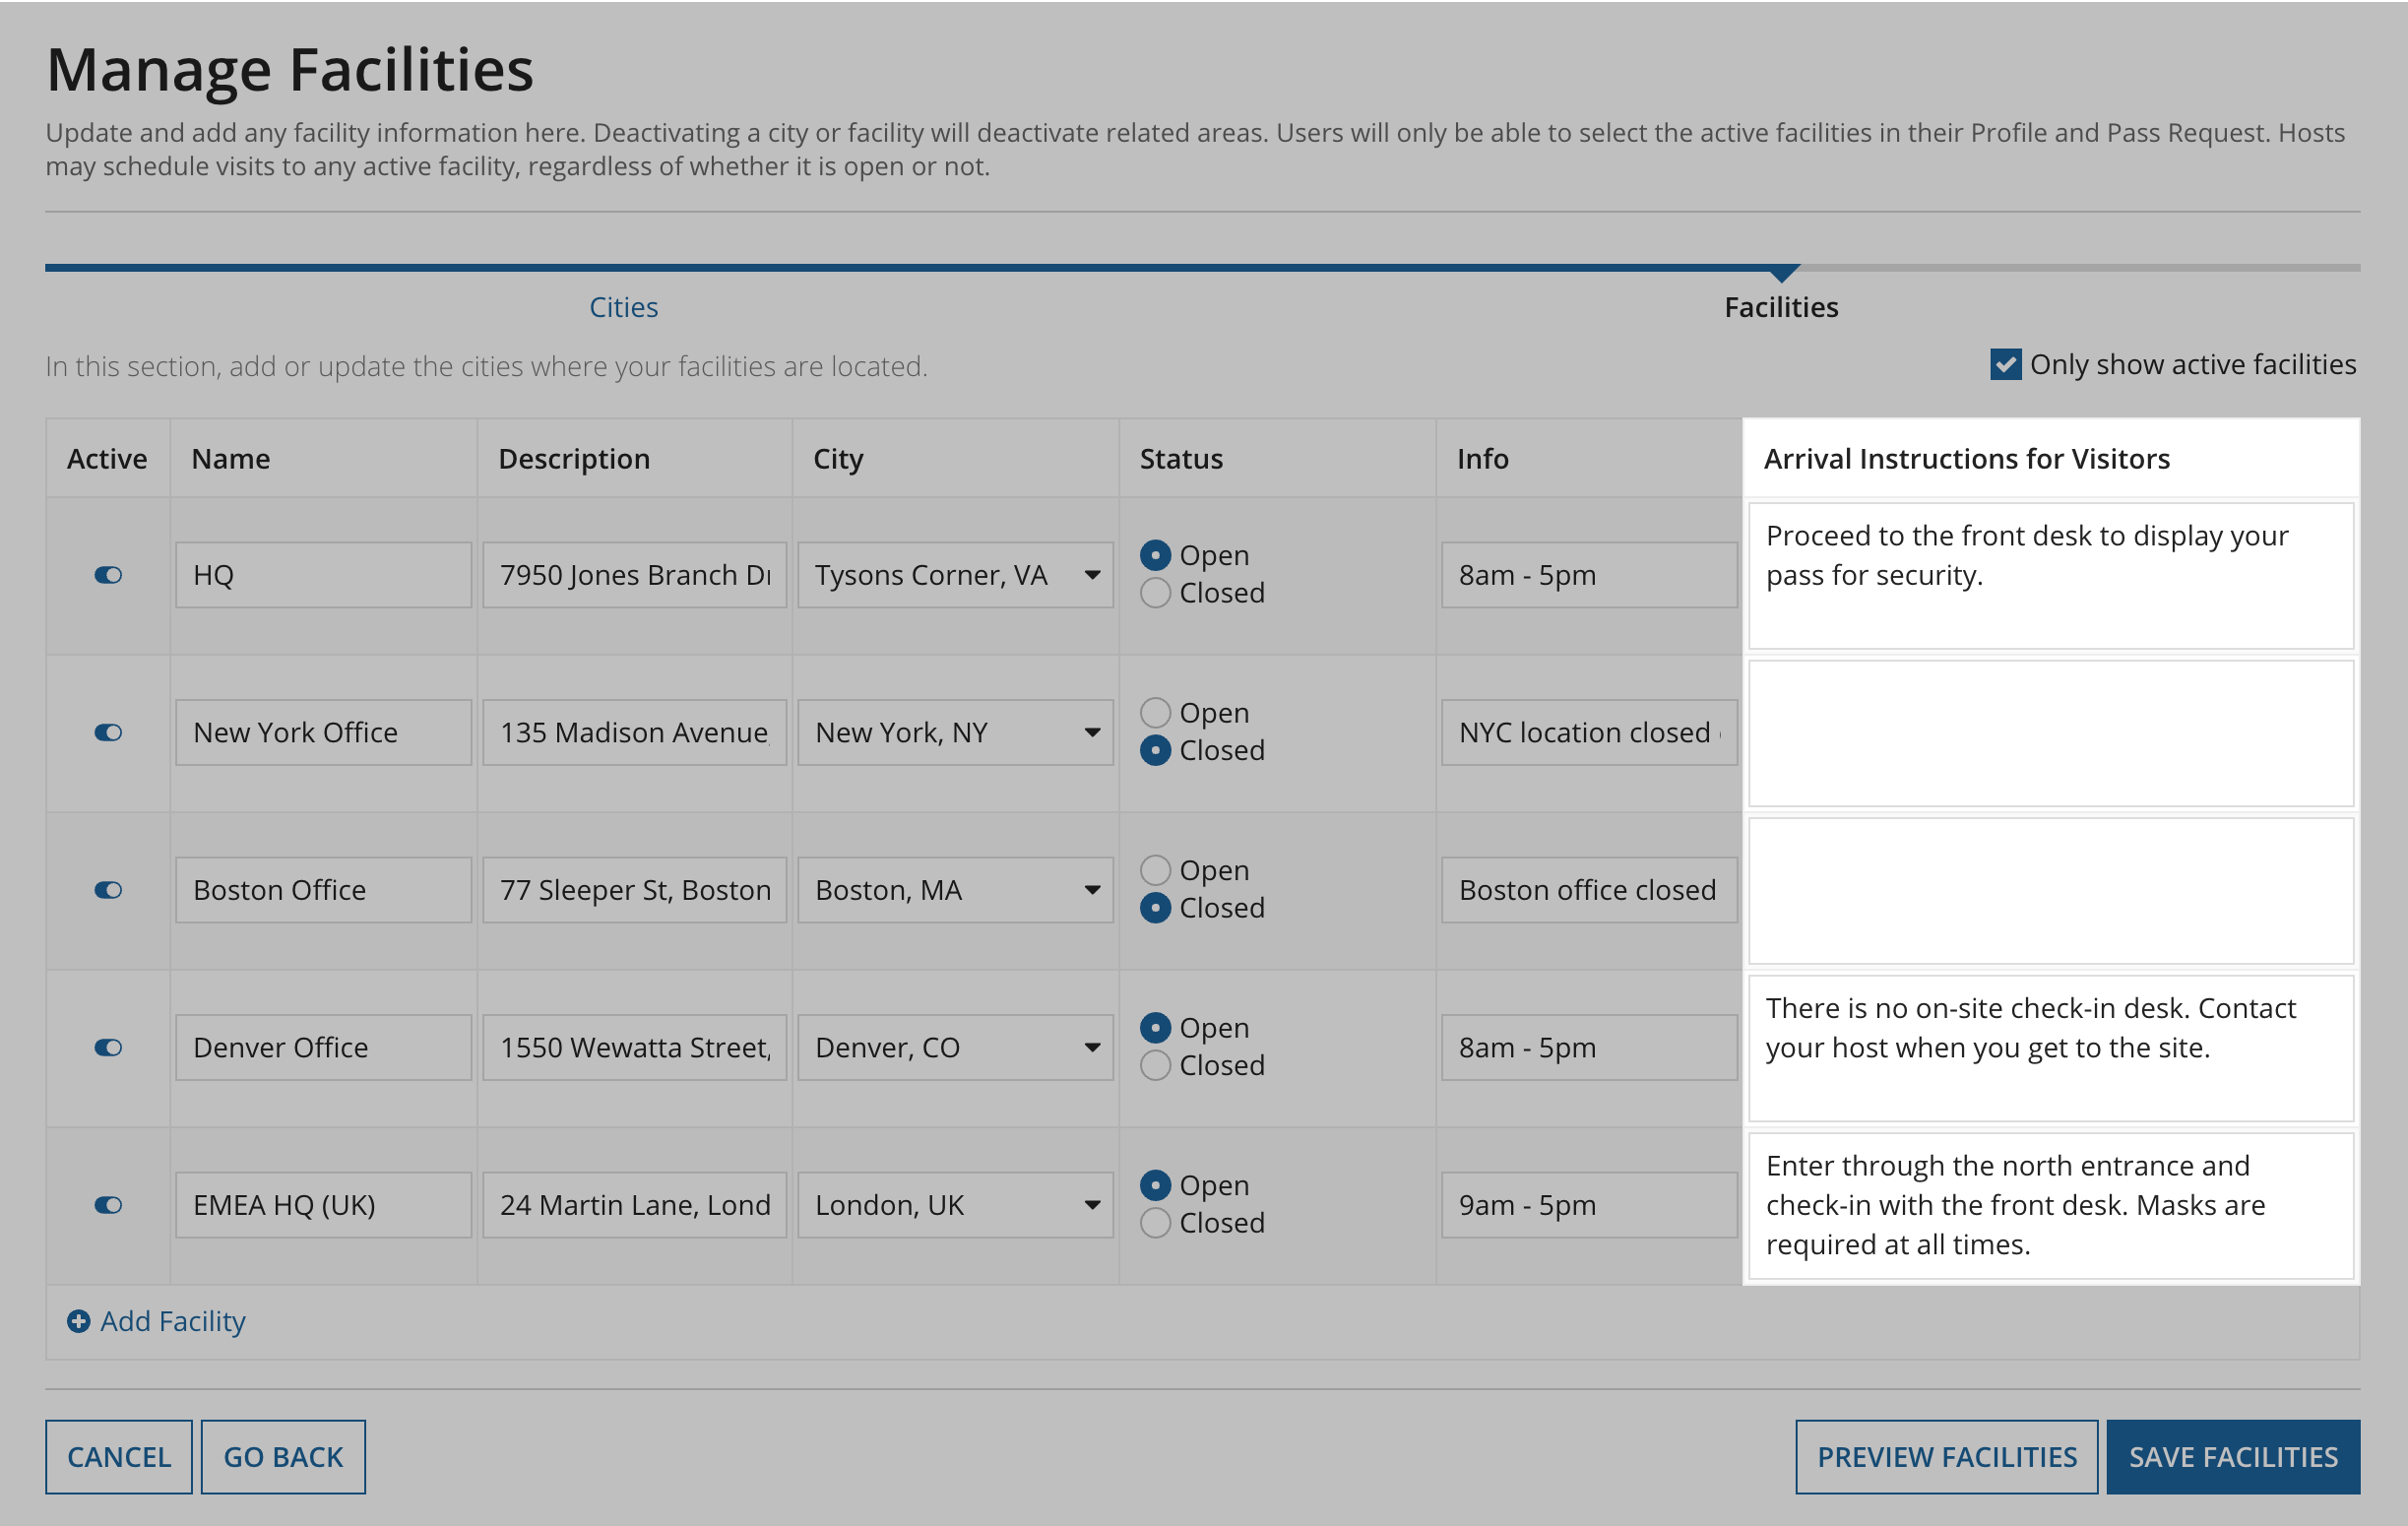Click the Add Facility link

172,1321
